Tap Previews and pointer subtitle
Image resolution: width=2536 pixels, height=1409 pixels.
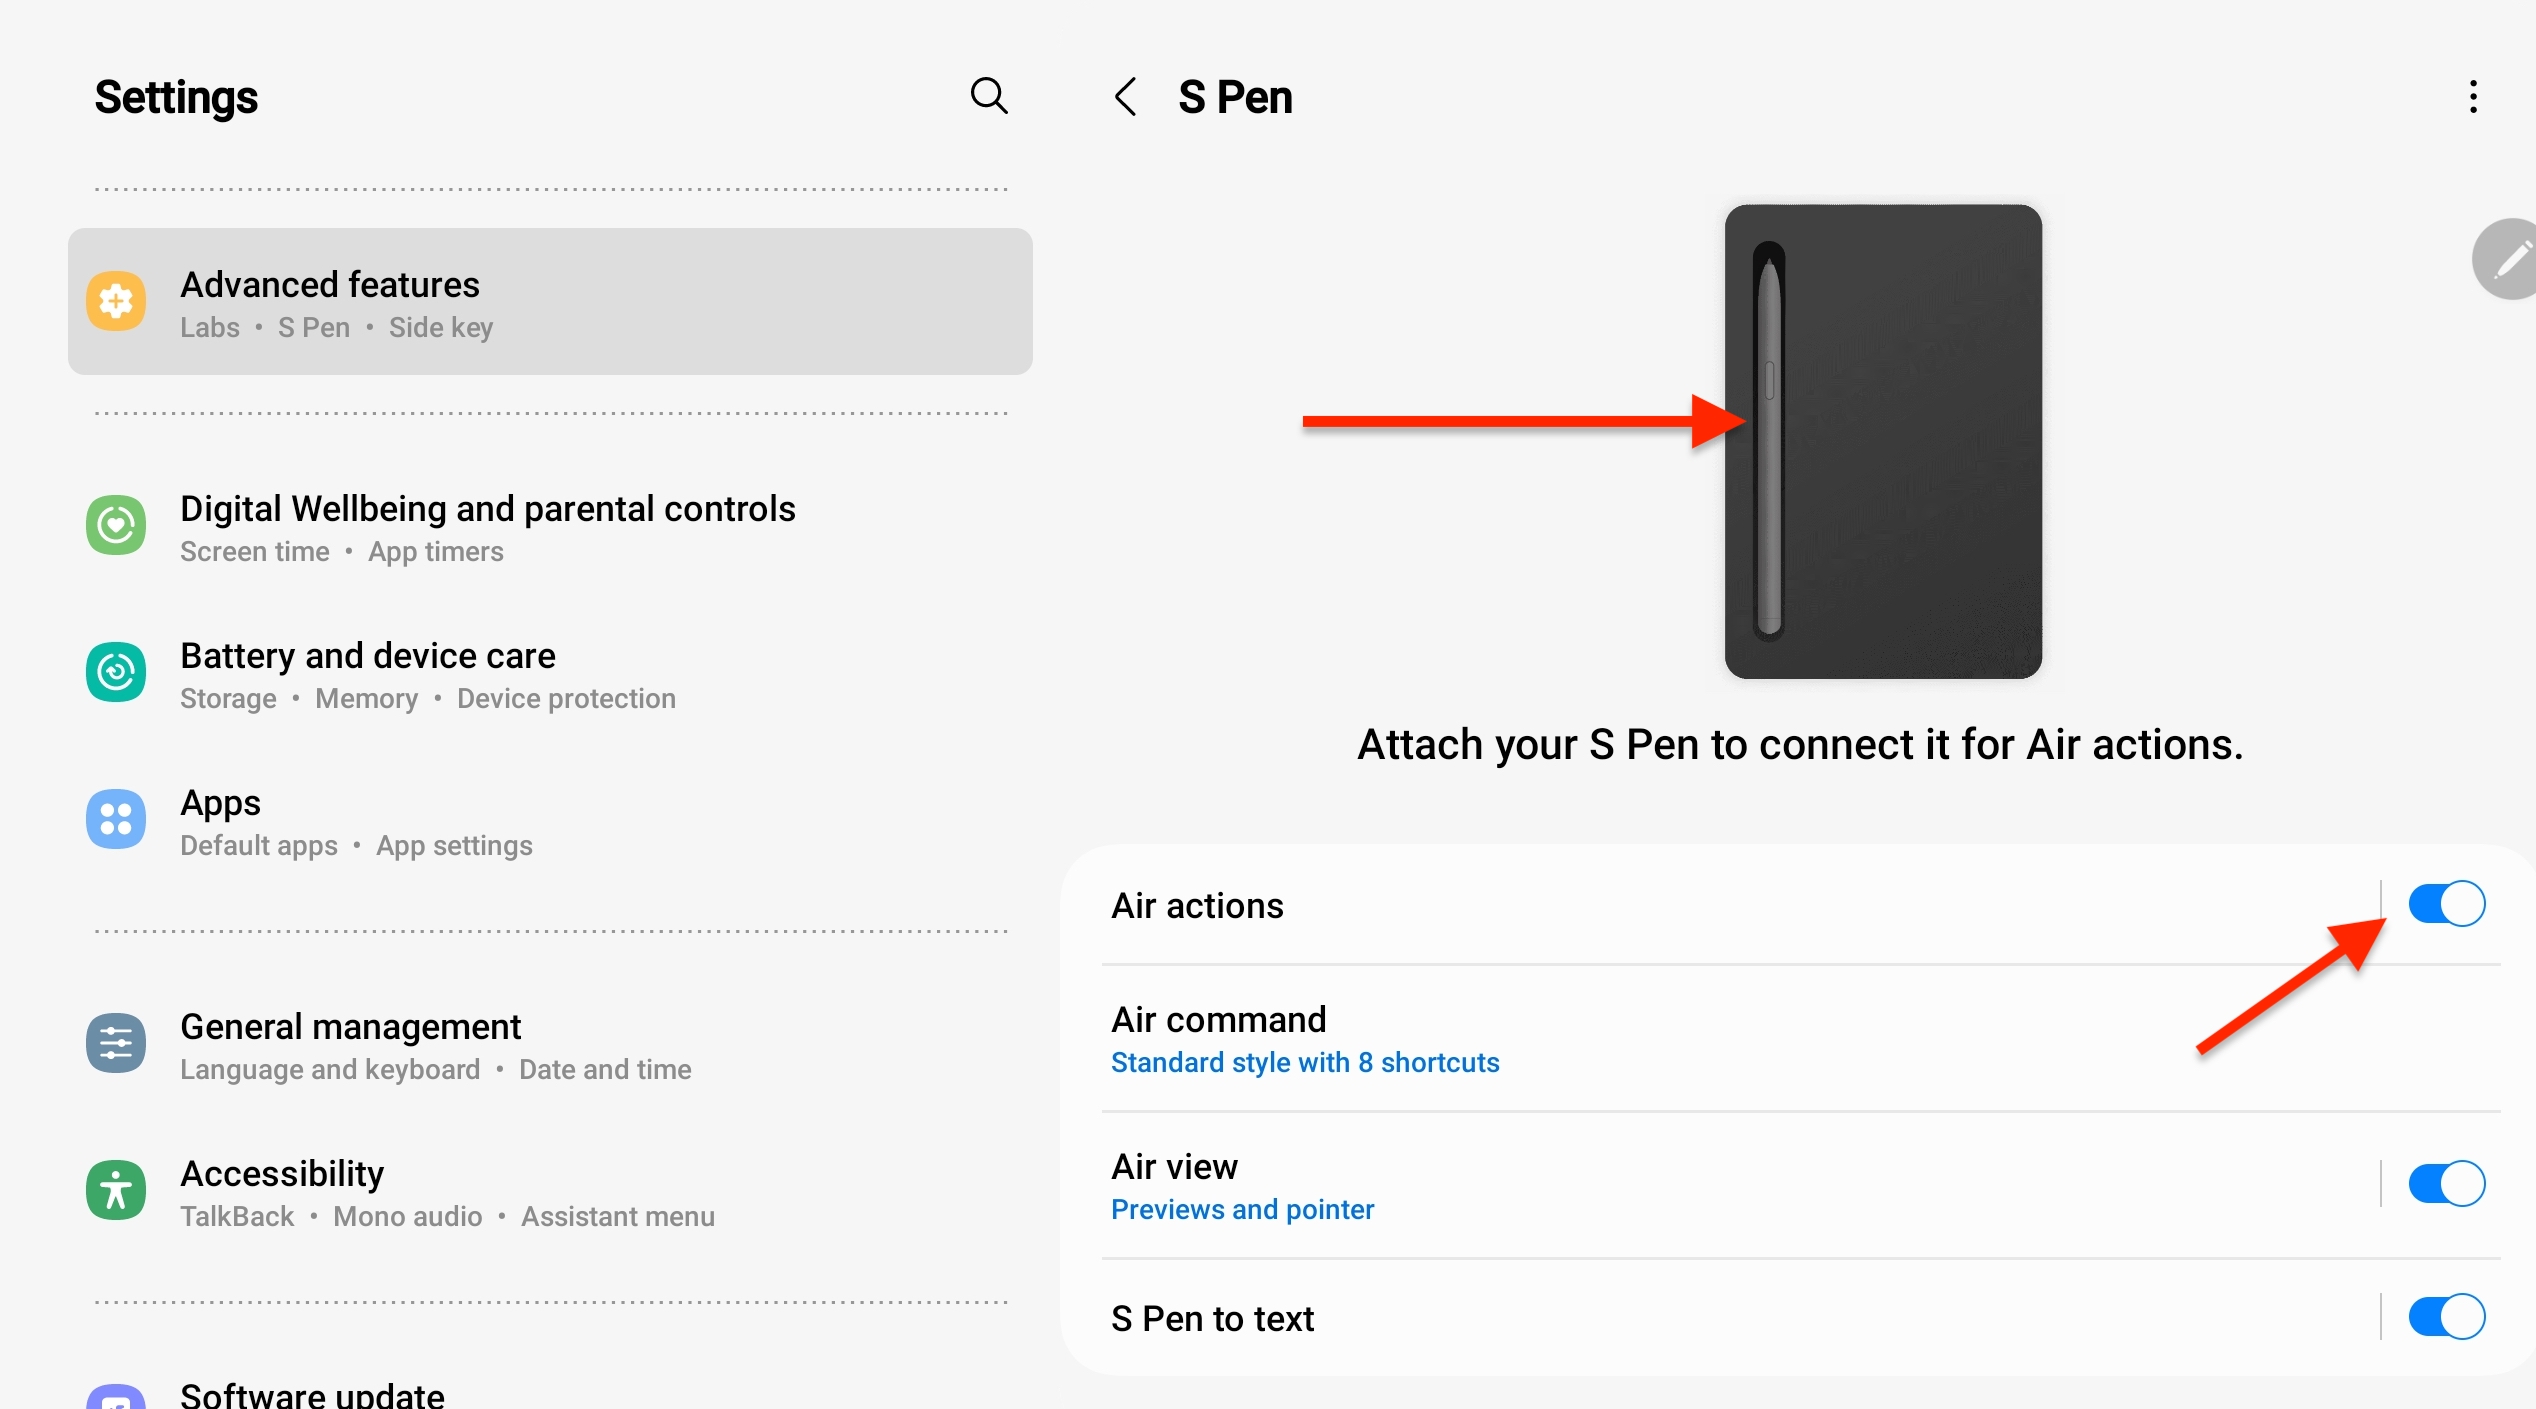click(1242, 1210)
